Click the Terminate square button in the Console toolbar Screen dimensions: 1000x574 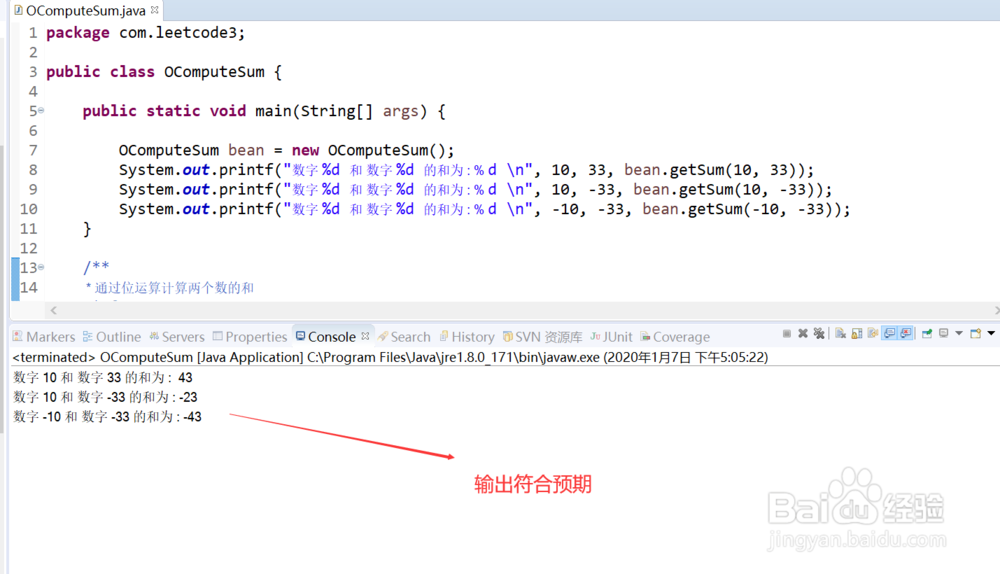787,334
